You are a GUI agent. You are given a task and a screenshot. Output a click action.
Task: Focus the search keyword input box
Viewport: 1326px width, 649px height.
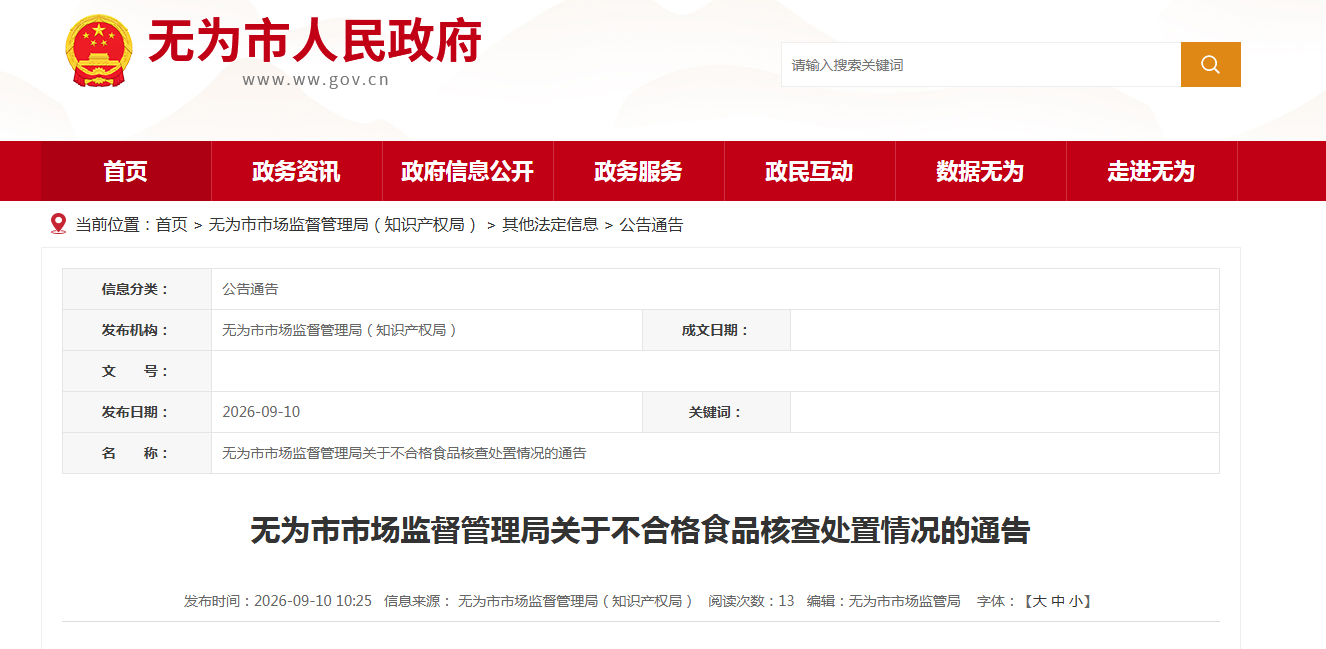pos(981,65)
